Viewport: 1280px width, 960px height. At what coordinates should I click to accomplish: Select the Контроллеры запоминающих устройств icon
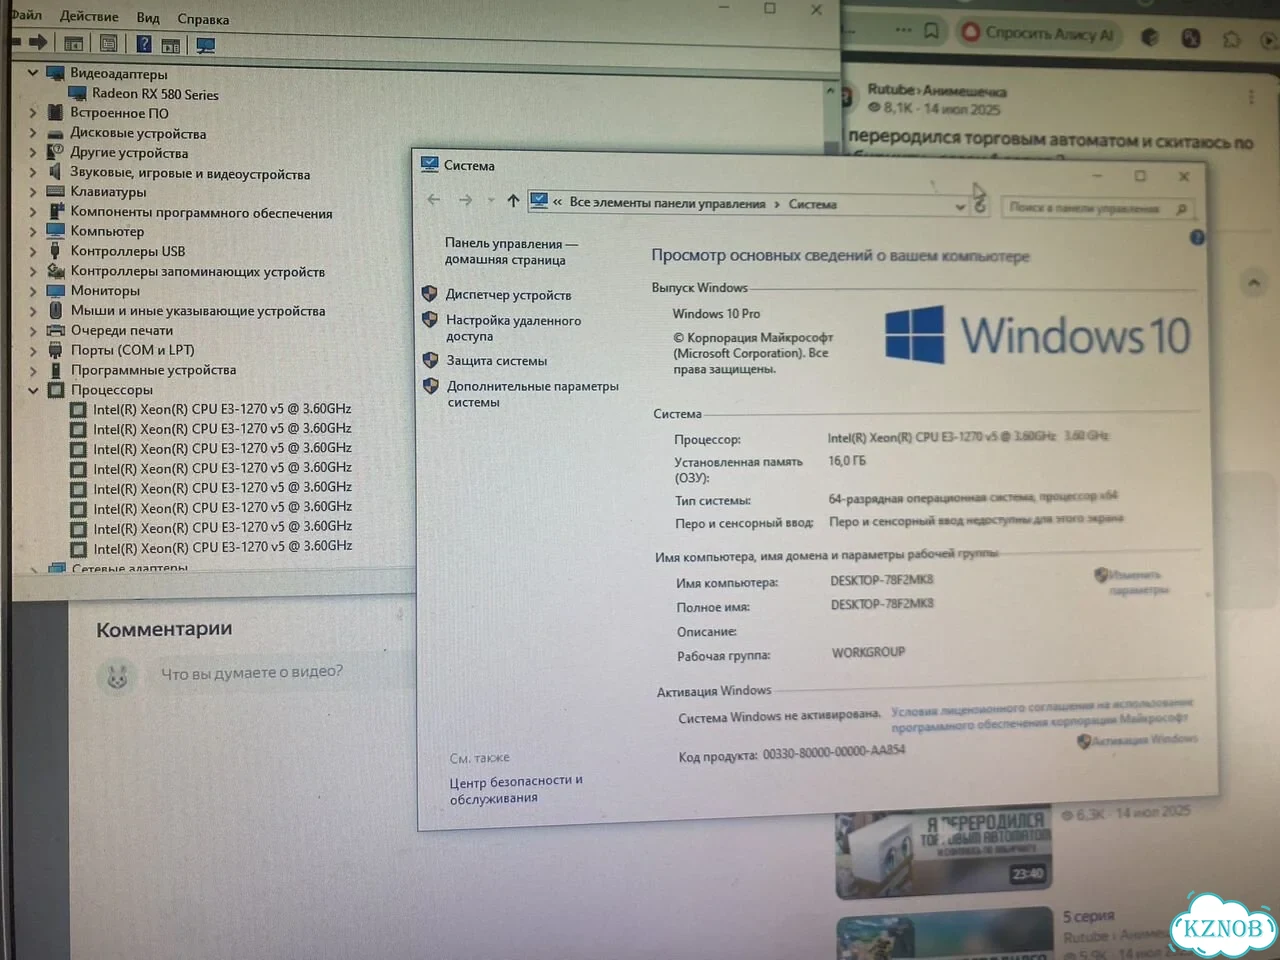coord(55,271)
